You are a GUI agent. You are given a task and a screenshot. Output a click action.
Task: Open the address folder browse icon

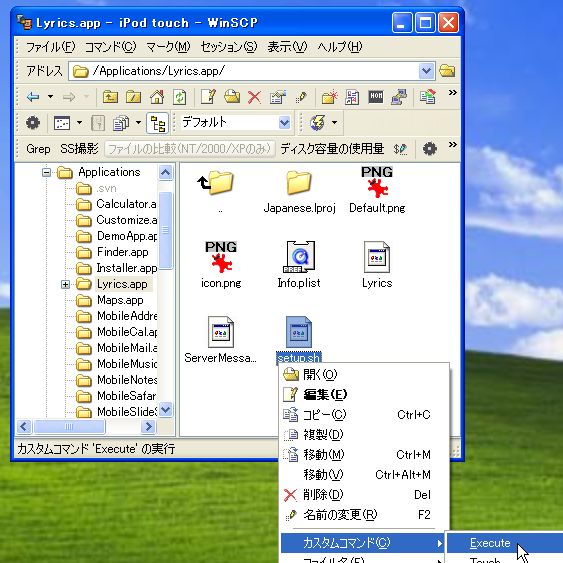[447, 70]
